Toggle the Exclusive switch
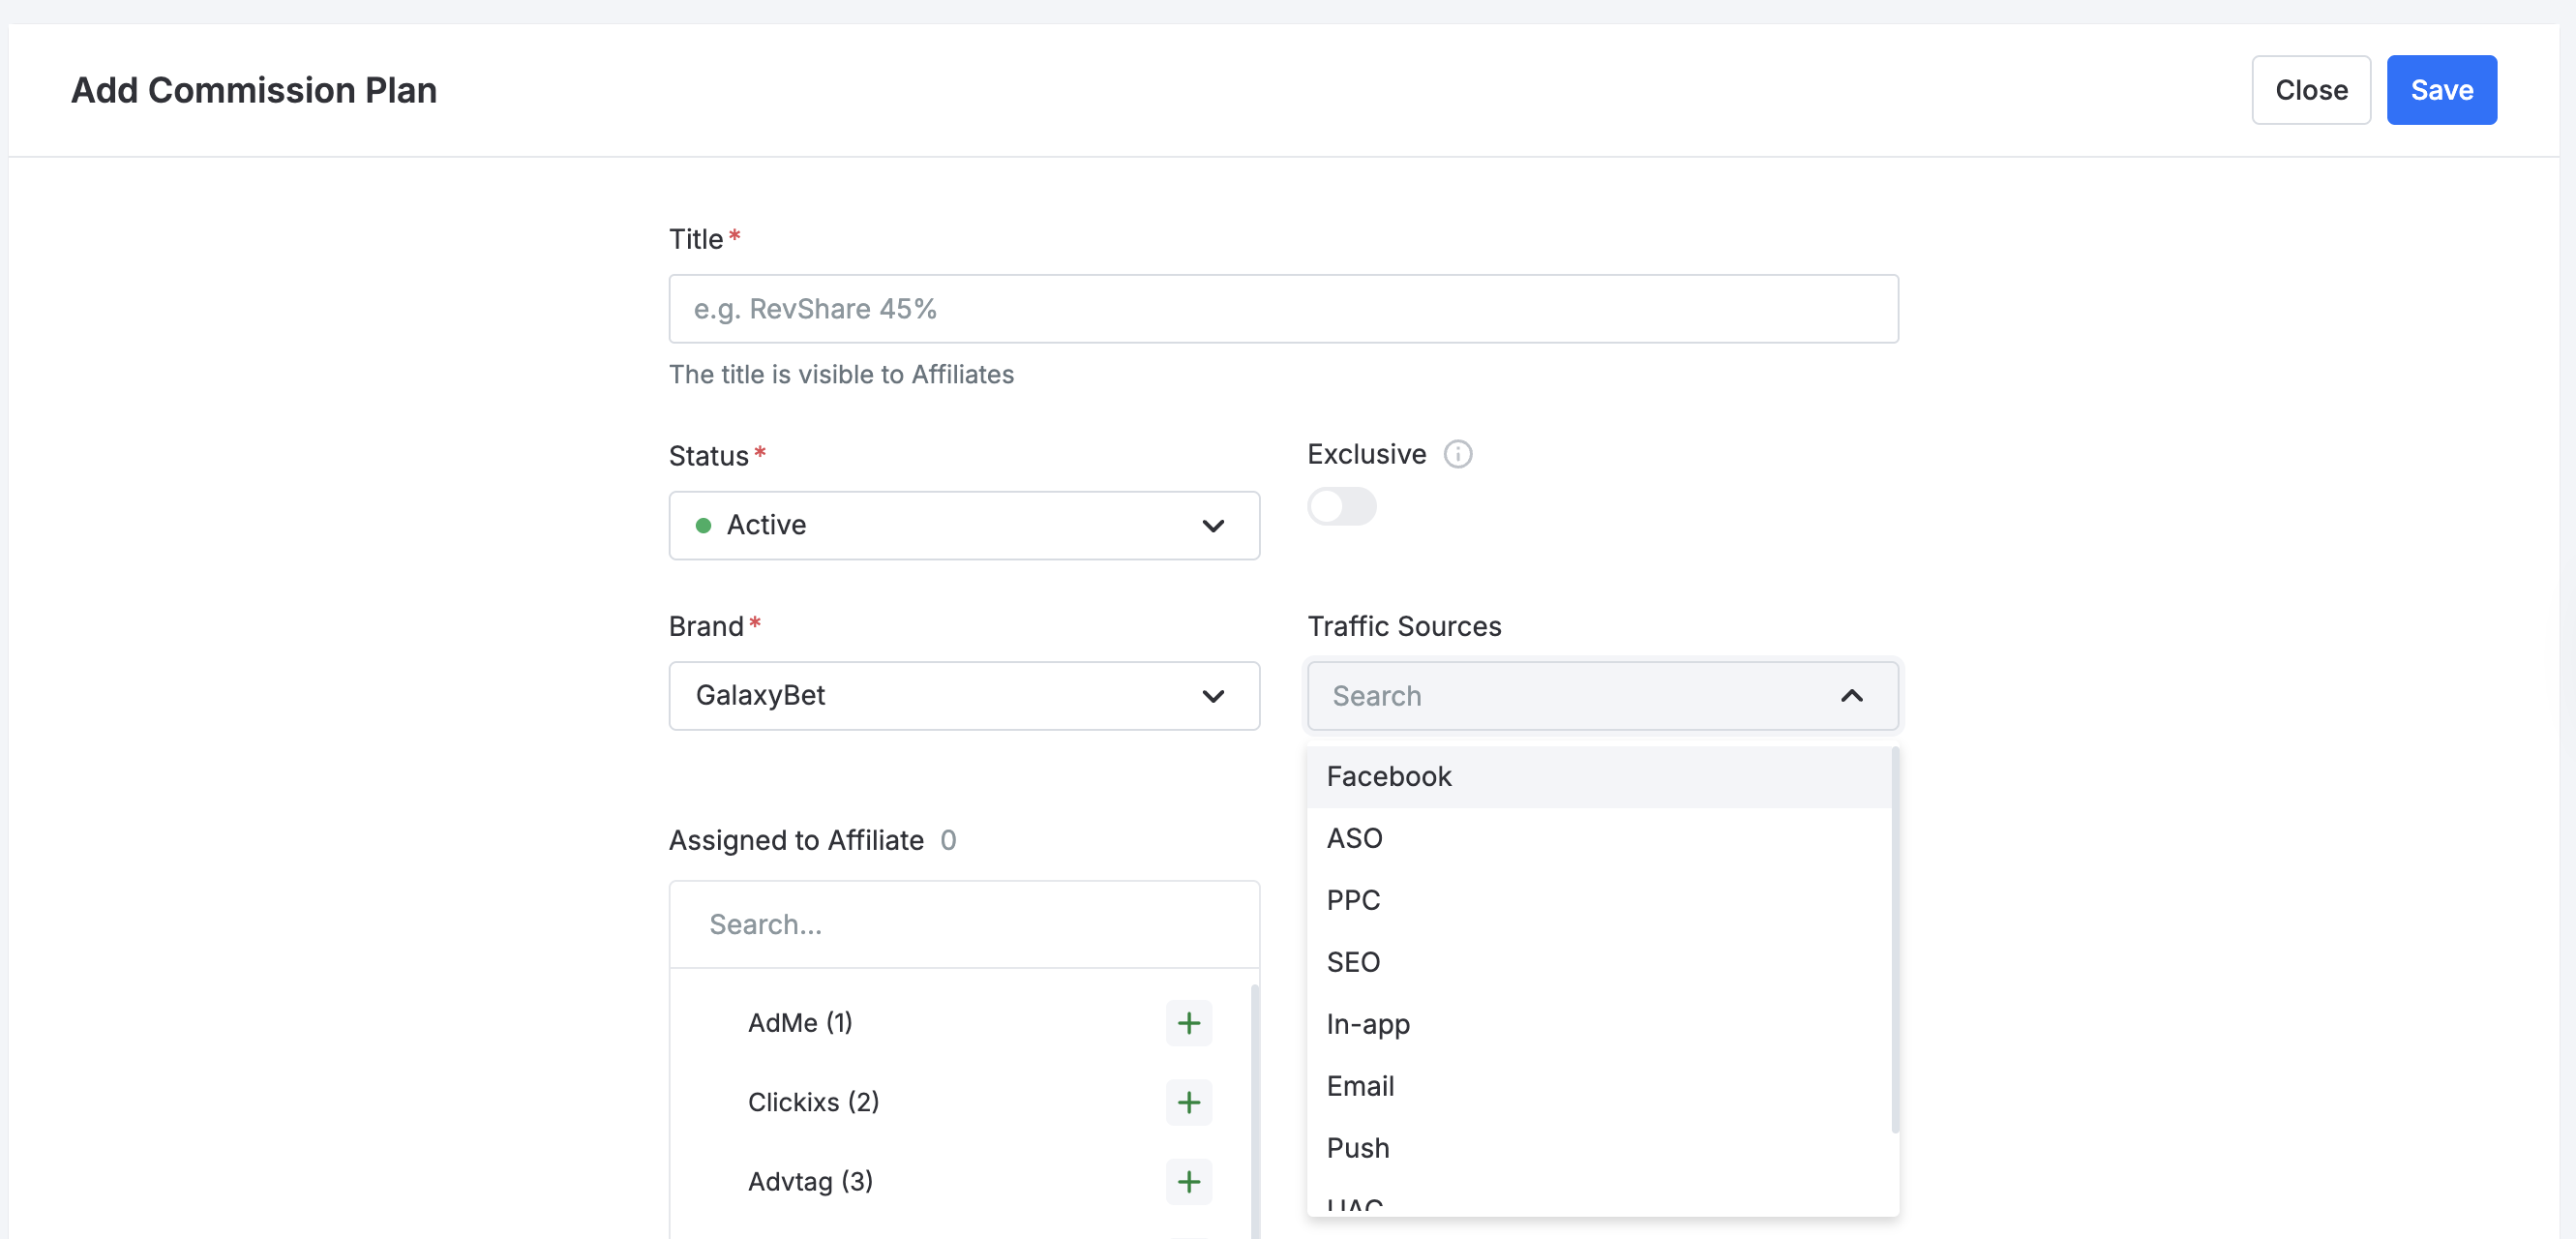The width and height of the screenshot is (2576, 1239). coord(1341,506)
